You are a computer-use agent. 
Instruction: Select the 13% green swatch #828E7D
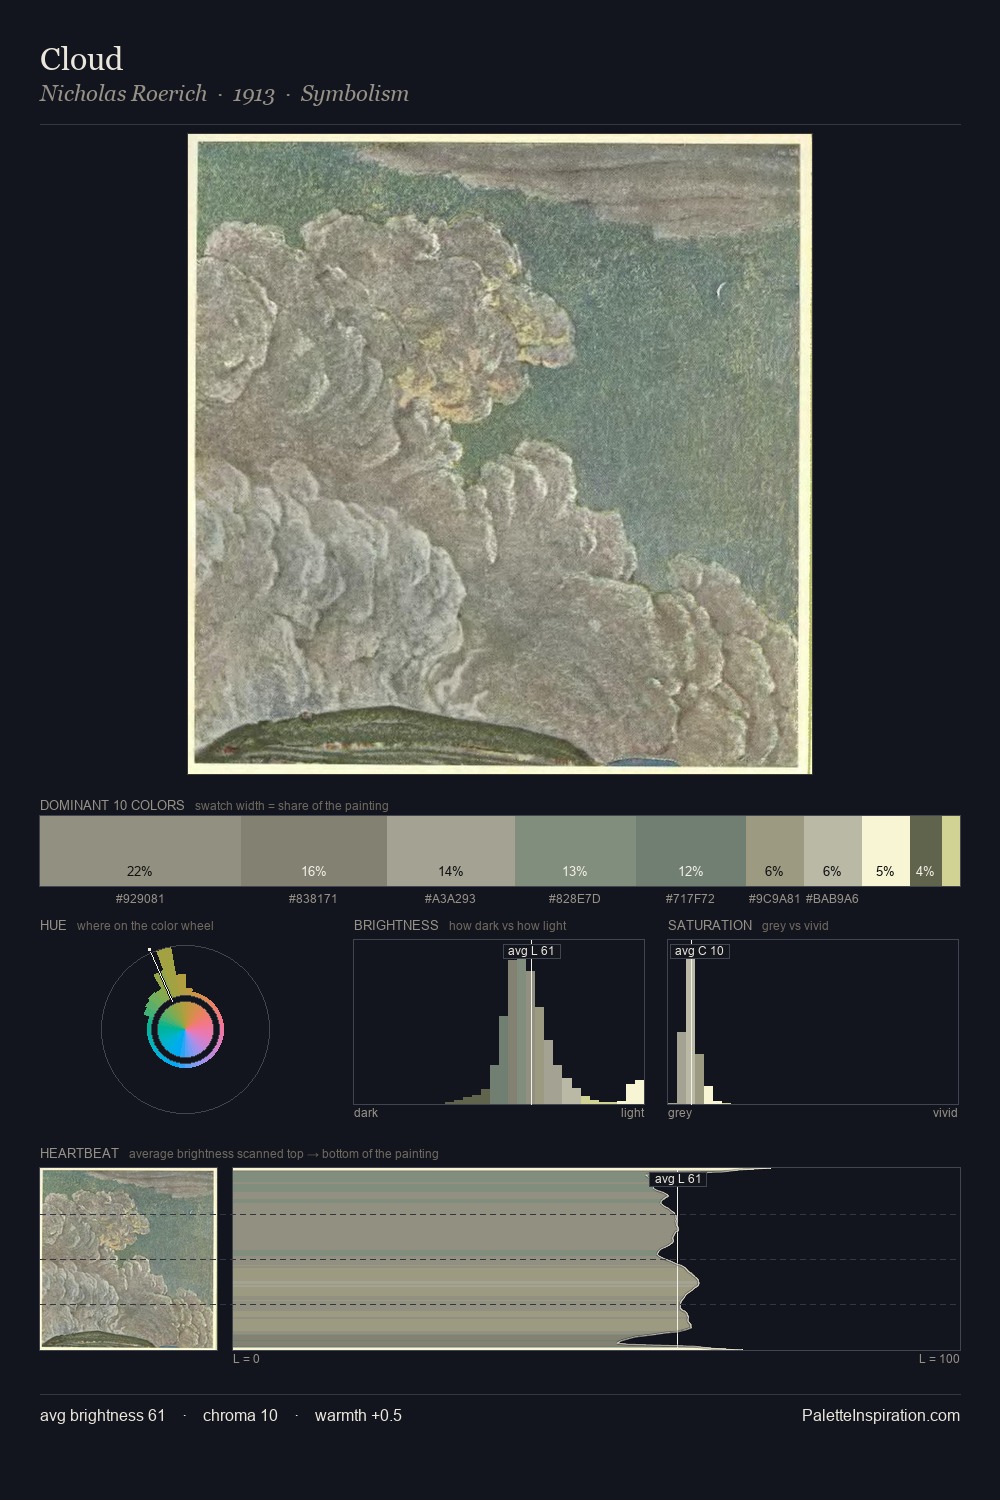575,851
